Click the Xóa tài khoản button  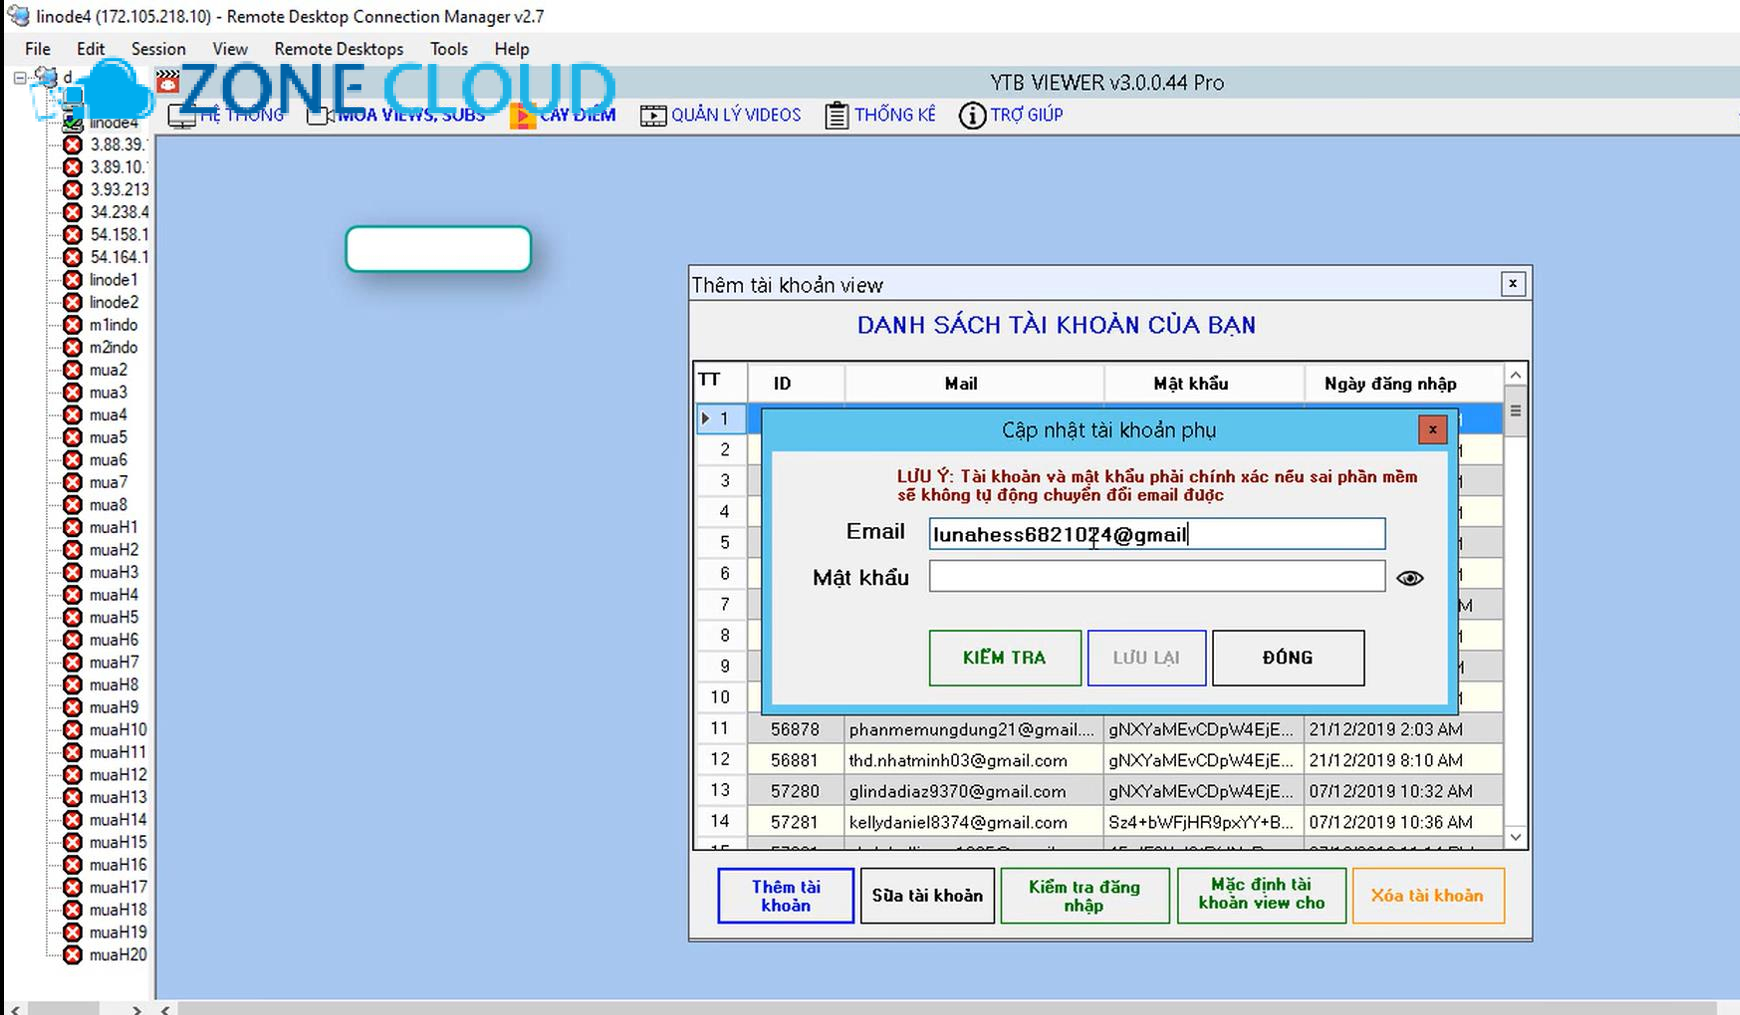(x=1428, y=895)
